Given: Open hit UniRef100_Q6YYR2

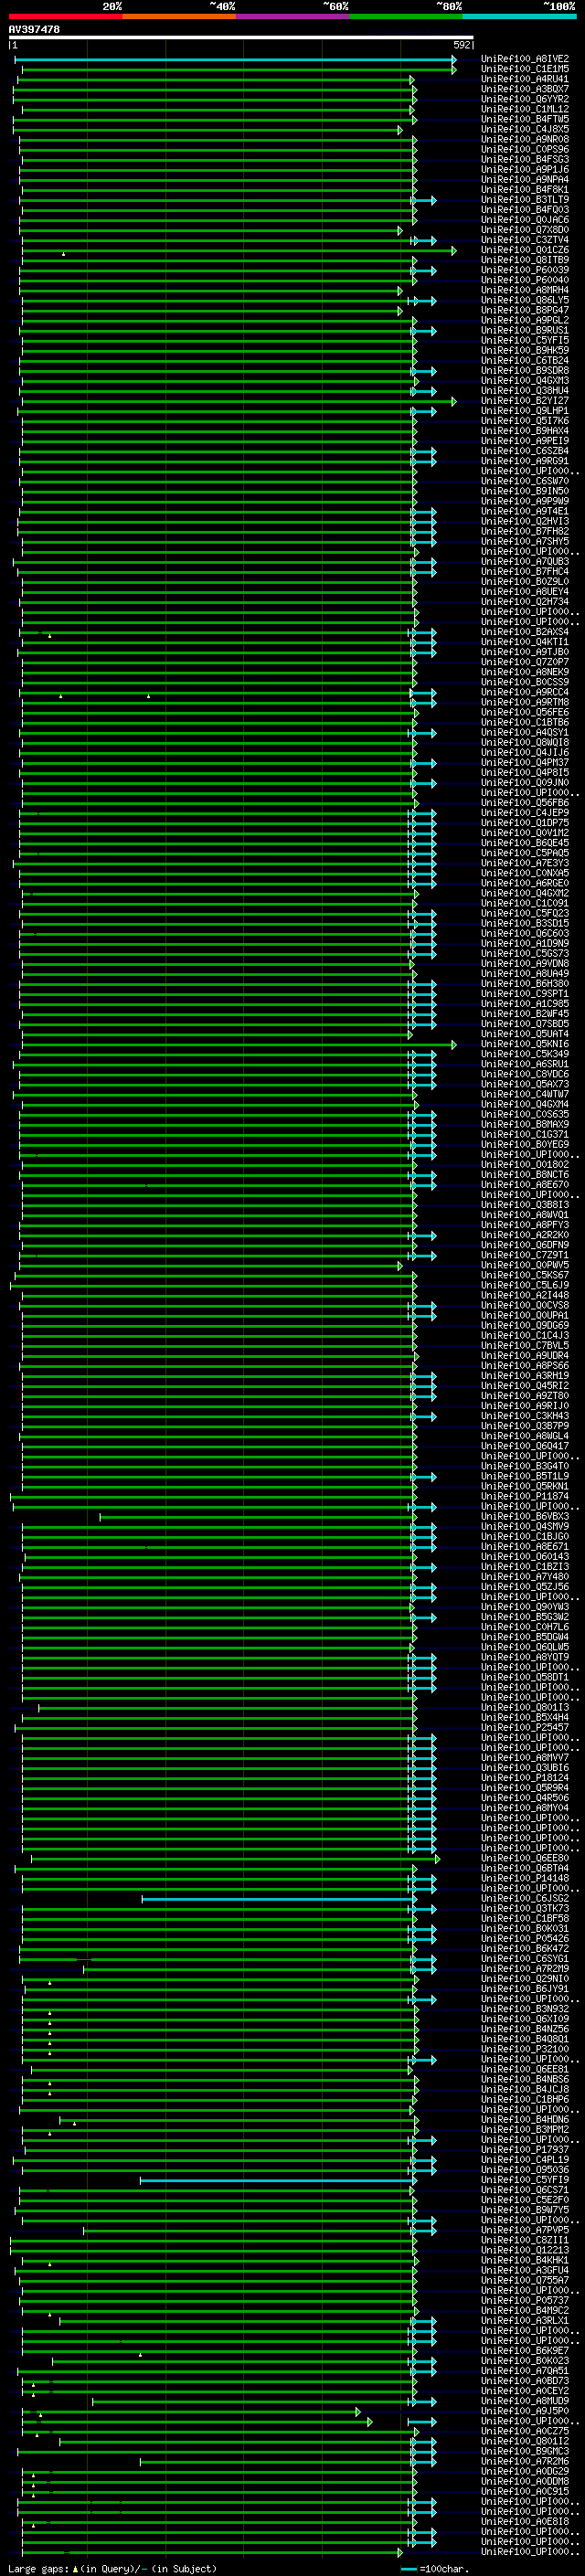Looking at the screenshot, I should click(525, 99).
